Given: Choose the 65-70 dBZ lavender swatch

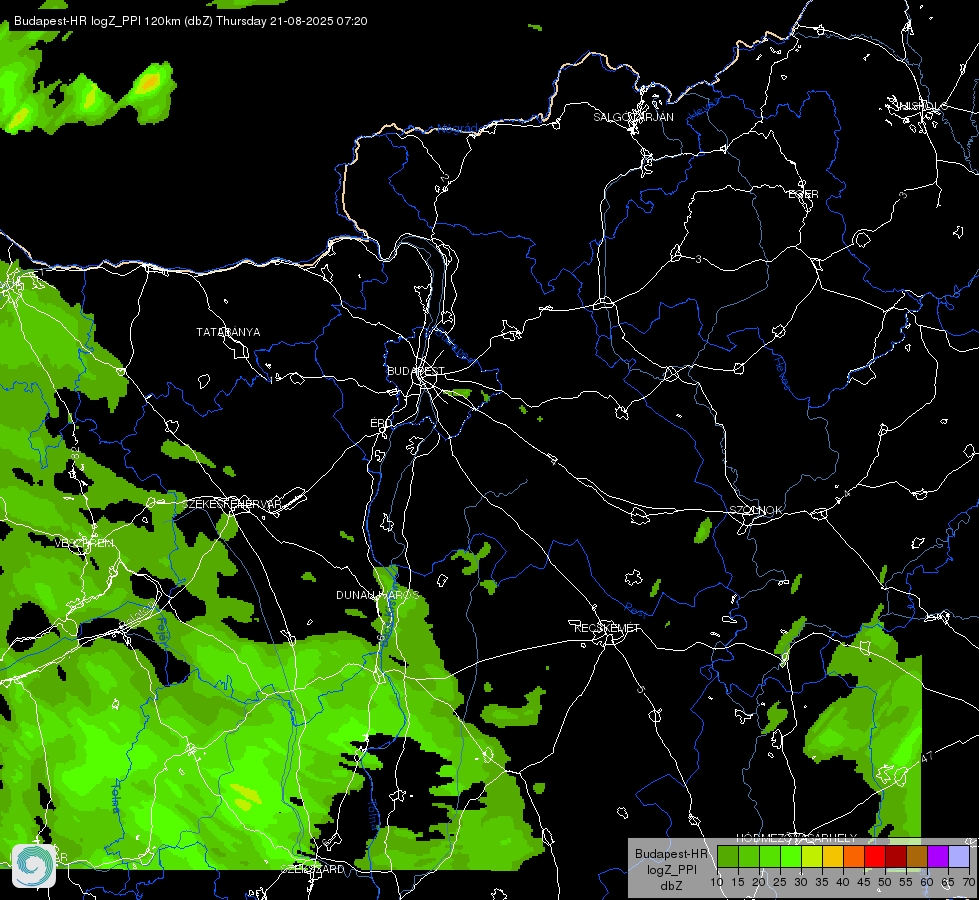Looking at the screenshot, I should tap(958, 856).
